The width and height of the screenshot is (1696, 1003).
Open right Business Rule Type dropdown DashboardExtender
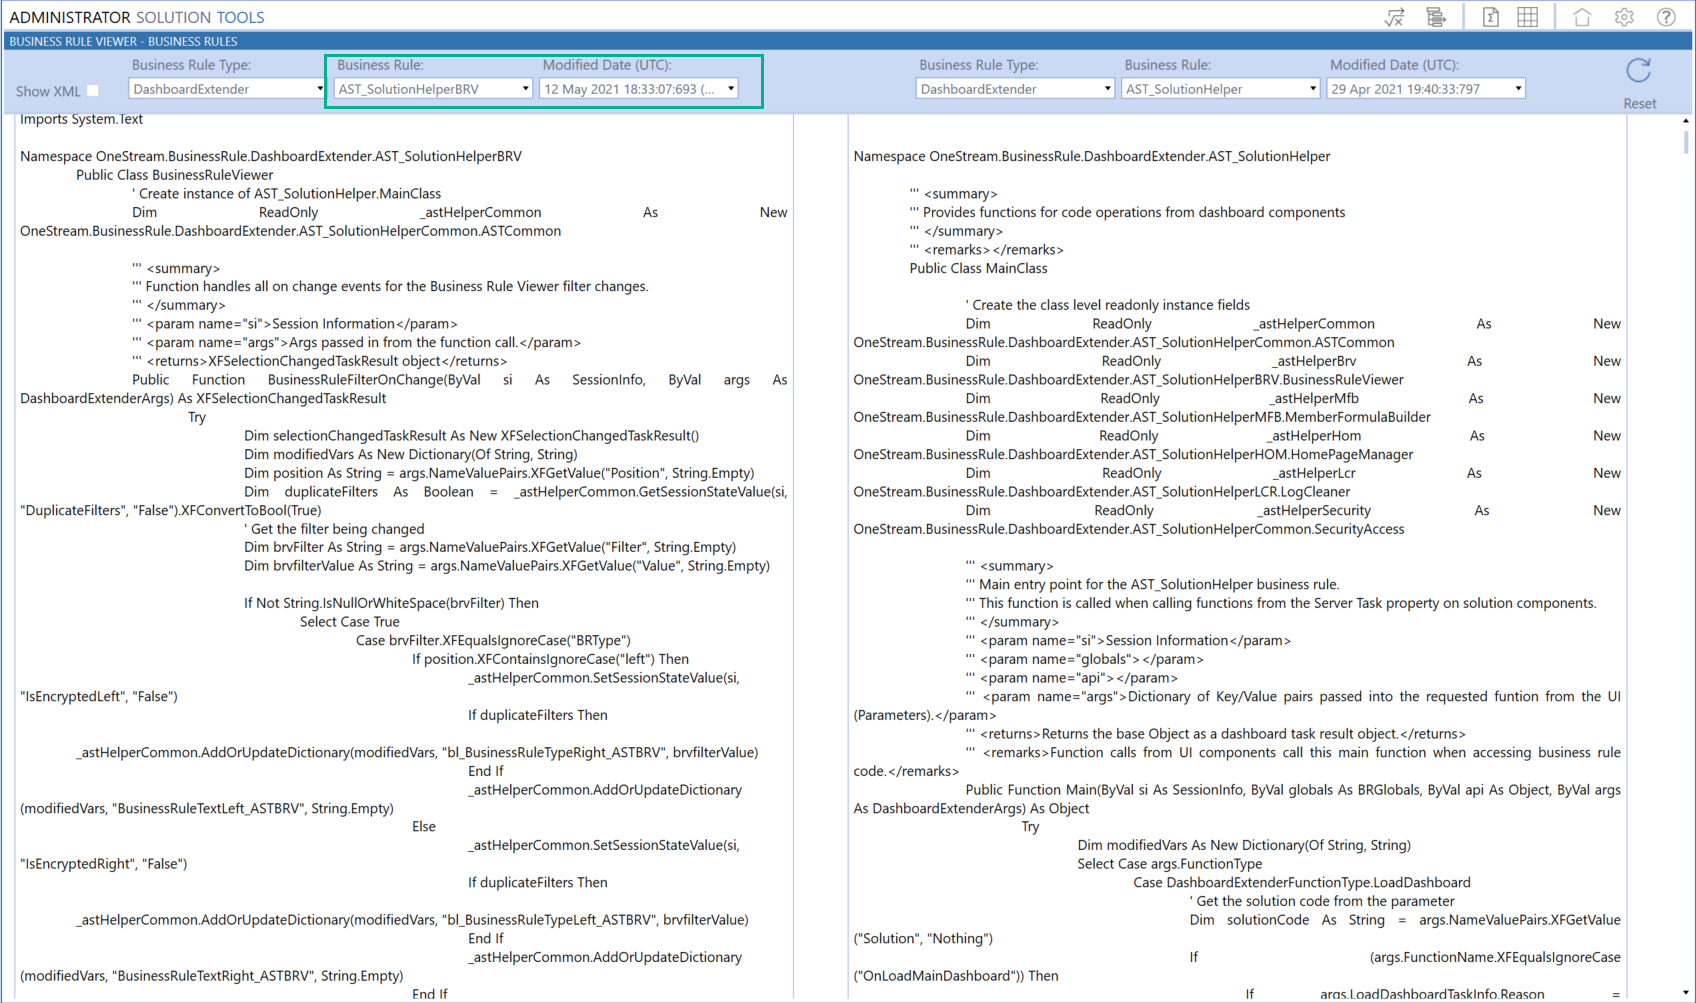click(x=1015, y=89)
